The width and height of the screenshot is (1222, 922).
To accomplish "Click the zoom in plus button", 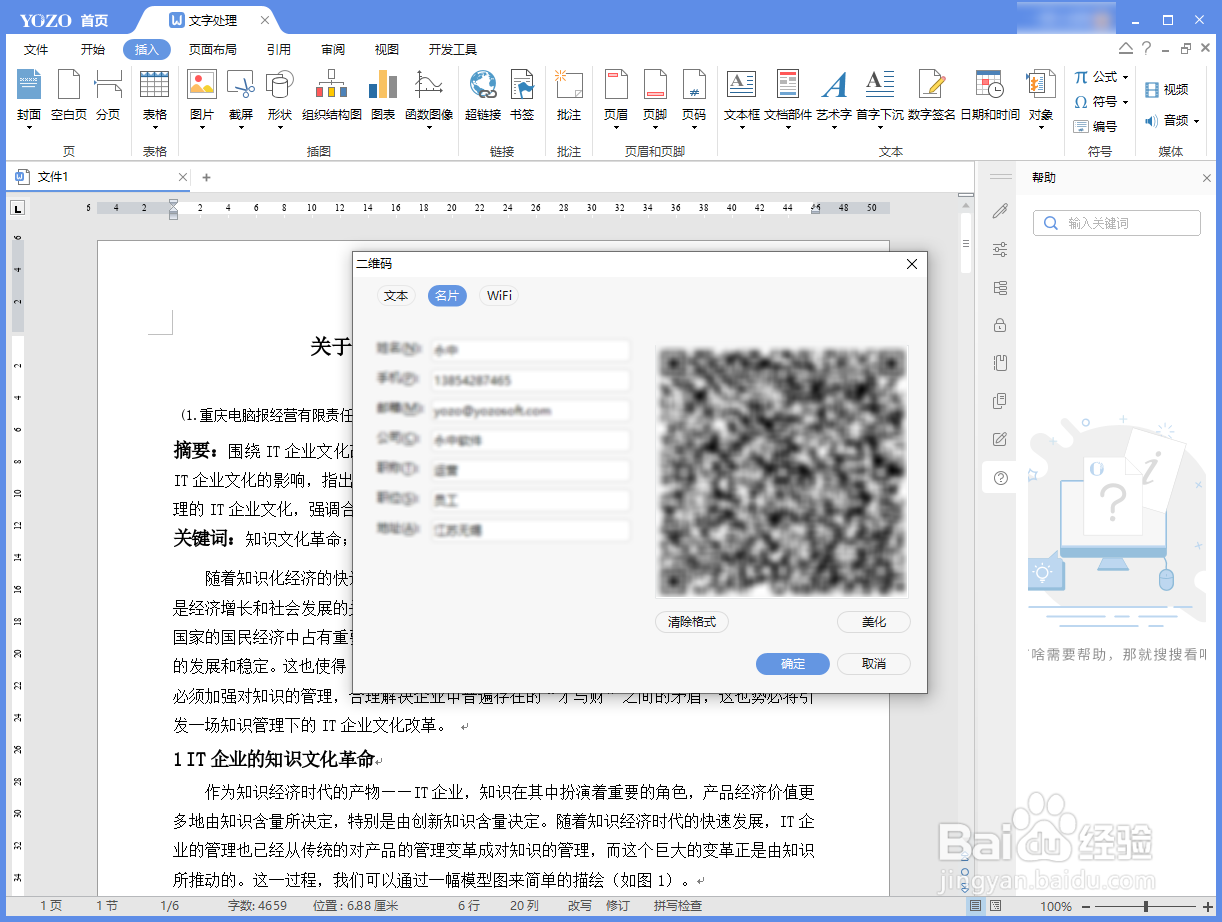I will pyautogui.click(x=1209, y=906).
